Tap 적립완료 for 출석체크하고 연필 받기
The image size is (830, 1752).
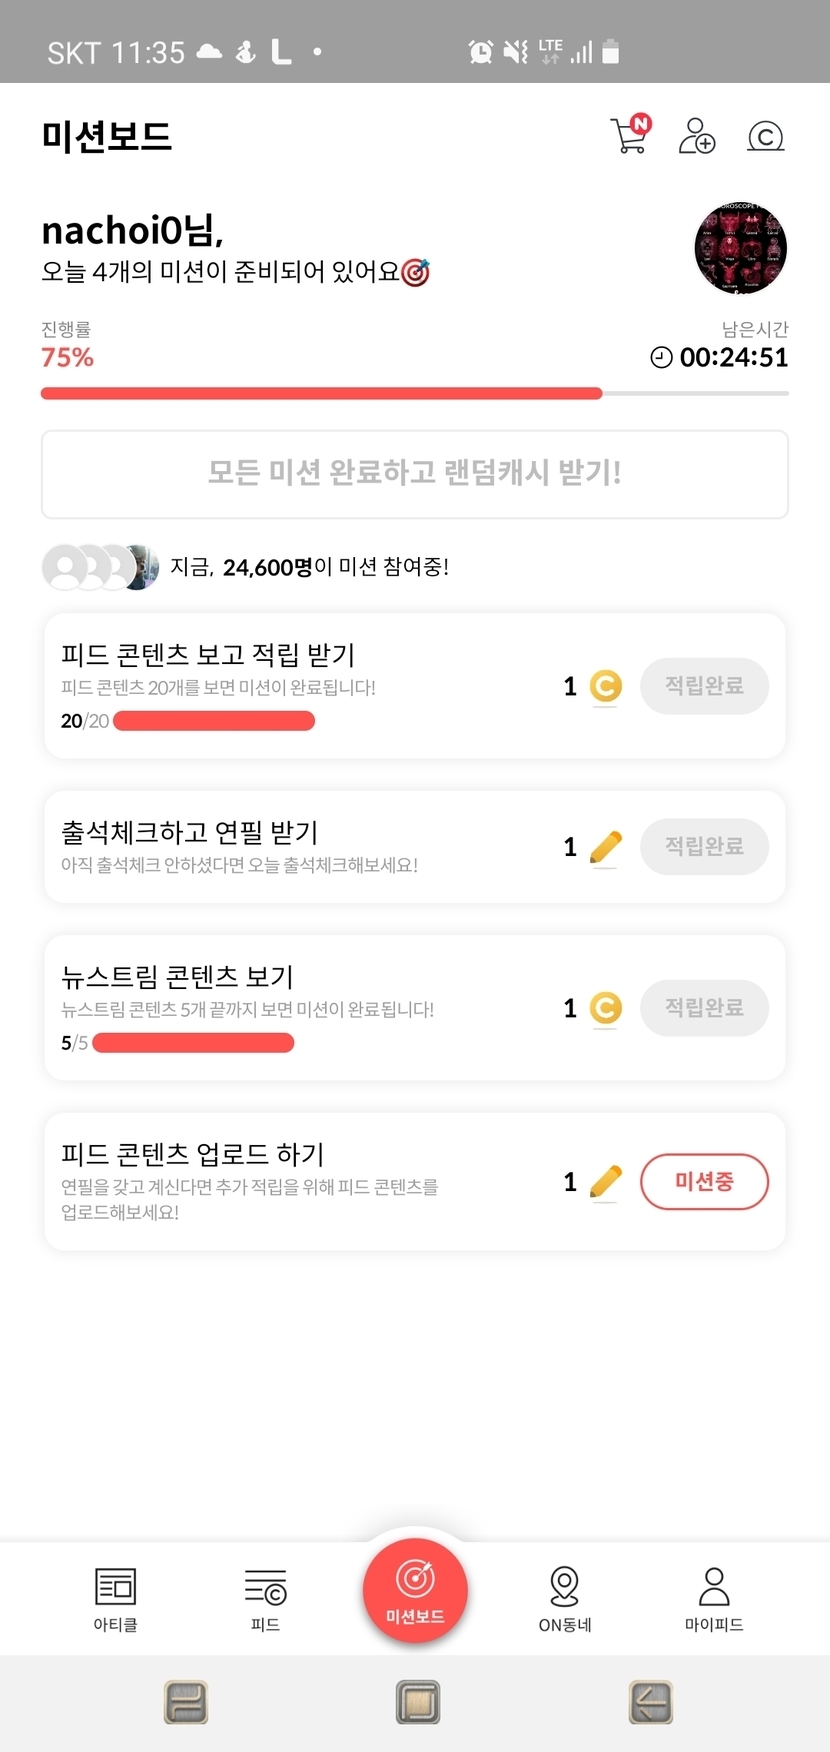point(704,846)
